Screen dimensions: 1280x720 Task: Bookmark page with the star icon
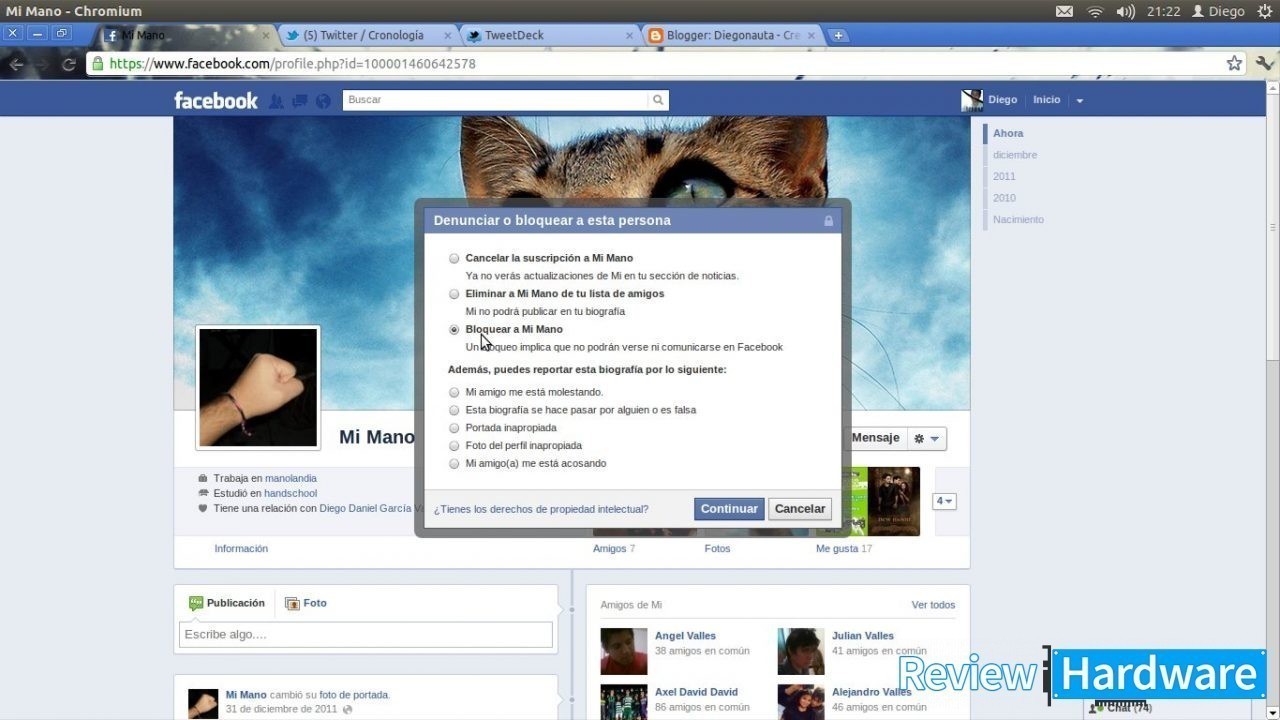click(x=1234, y=63)
